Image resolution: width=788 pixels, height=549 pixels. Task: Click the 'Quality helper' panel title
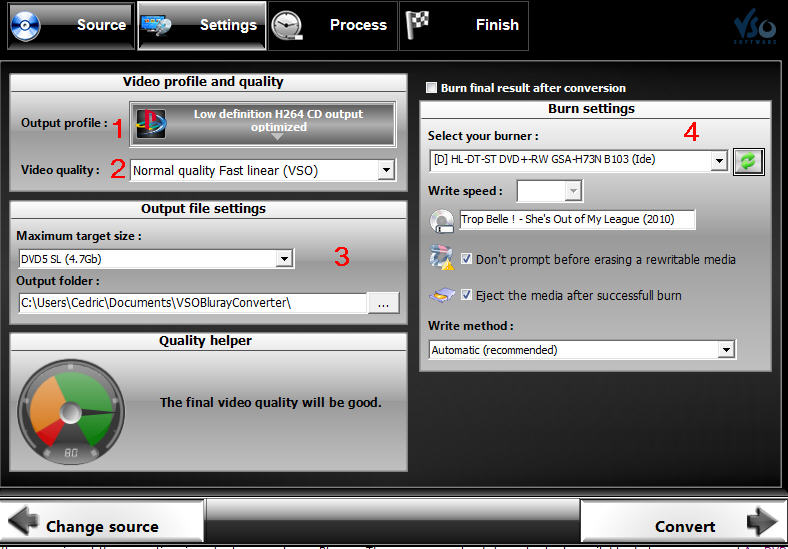[x=206, y=341]
